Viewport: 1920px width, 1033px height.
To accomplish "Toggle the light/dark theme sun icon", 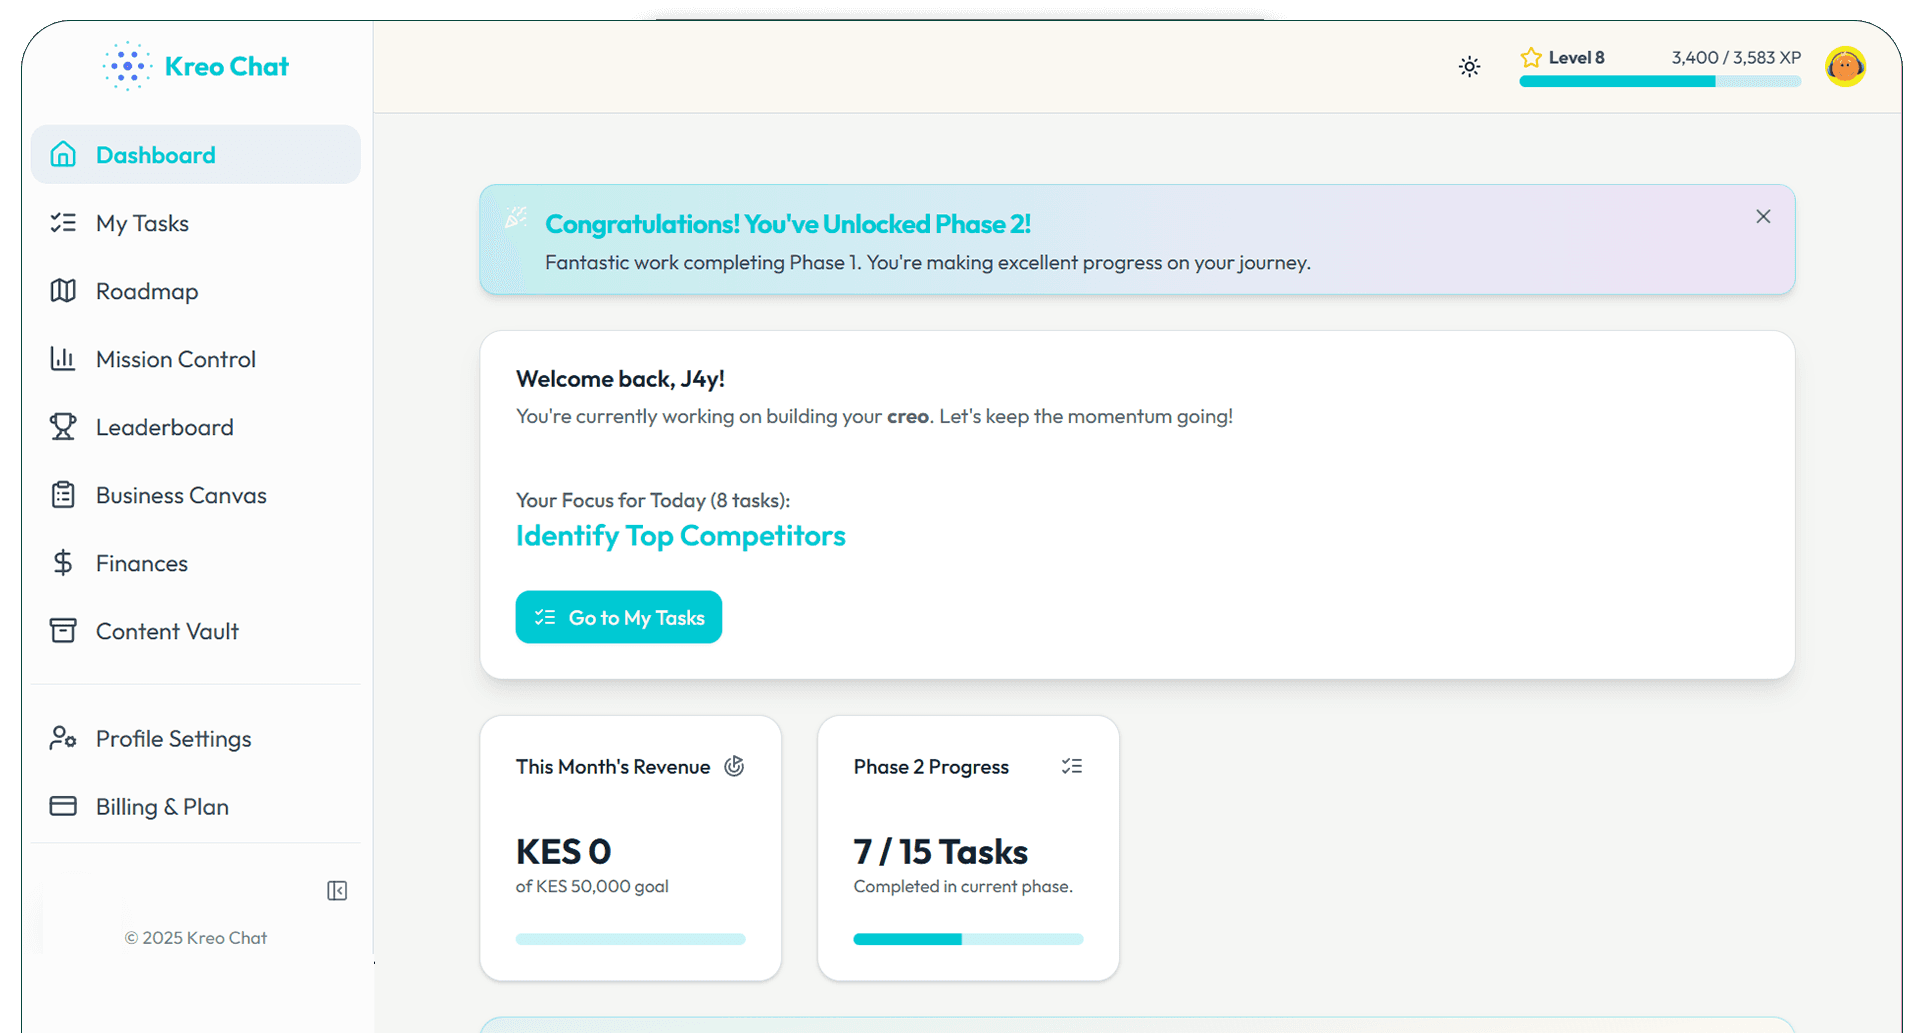I will point(1469,67).
